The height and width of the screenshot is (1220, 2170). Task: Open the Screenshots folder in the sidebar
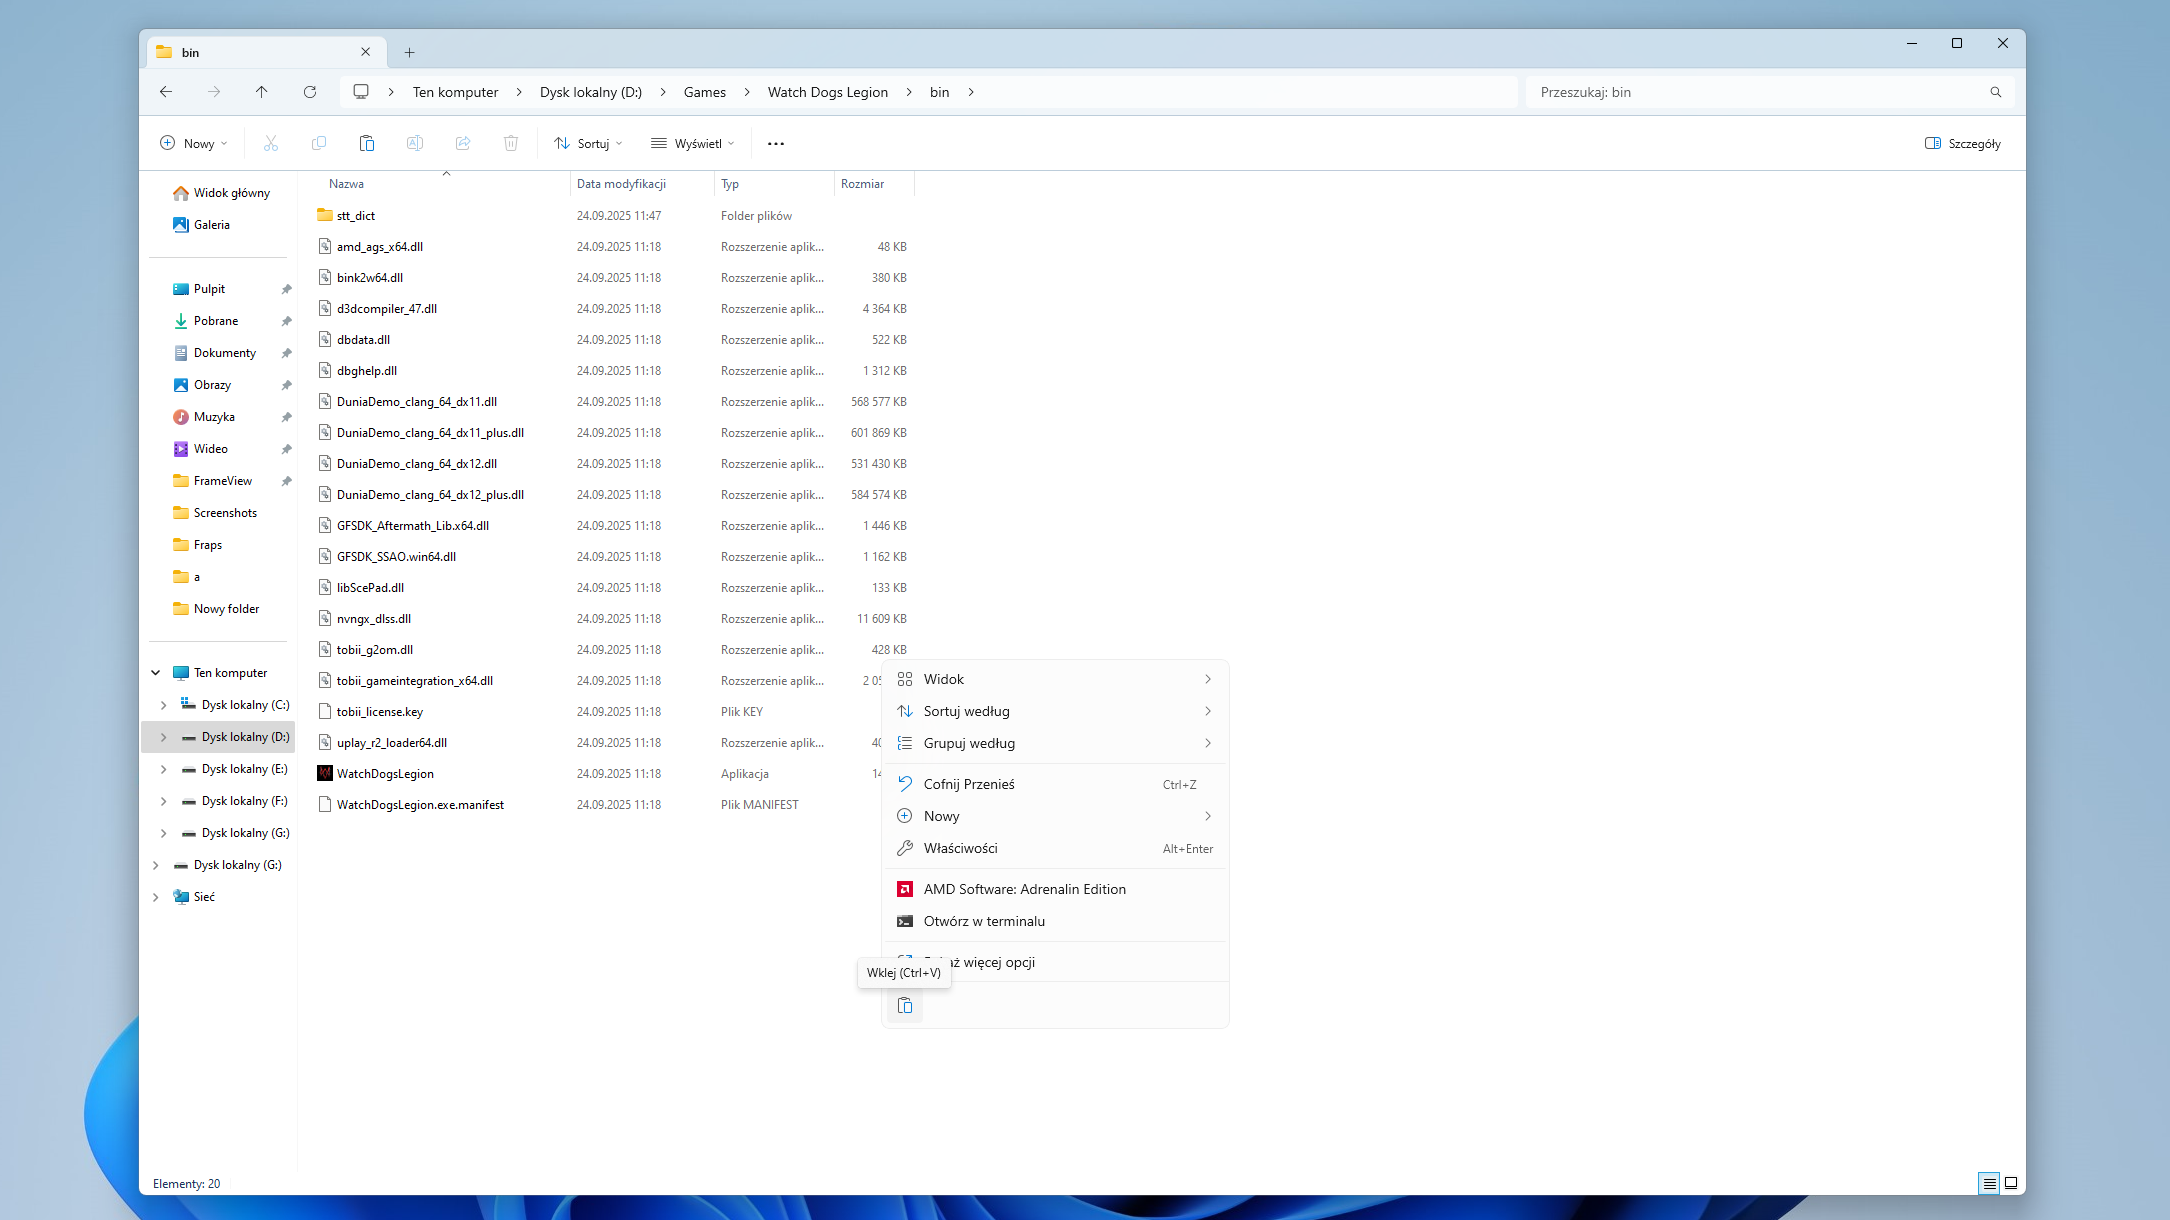(x=215, y=513)
